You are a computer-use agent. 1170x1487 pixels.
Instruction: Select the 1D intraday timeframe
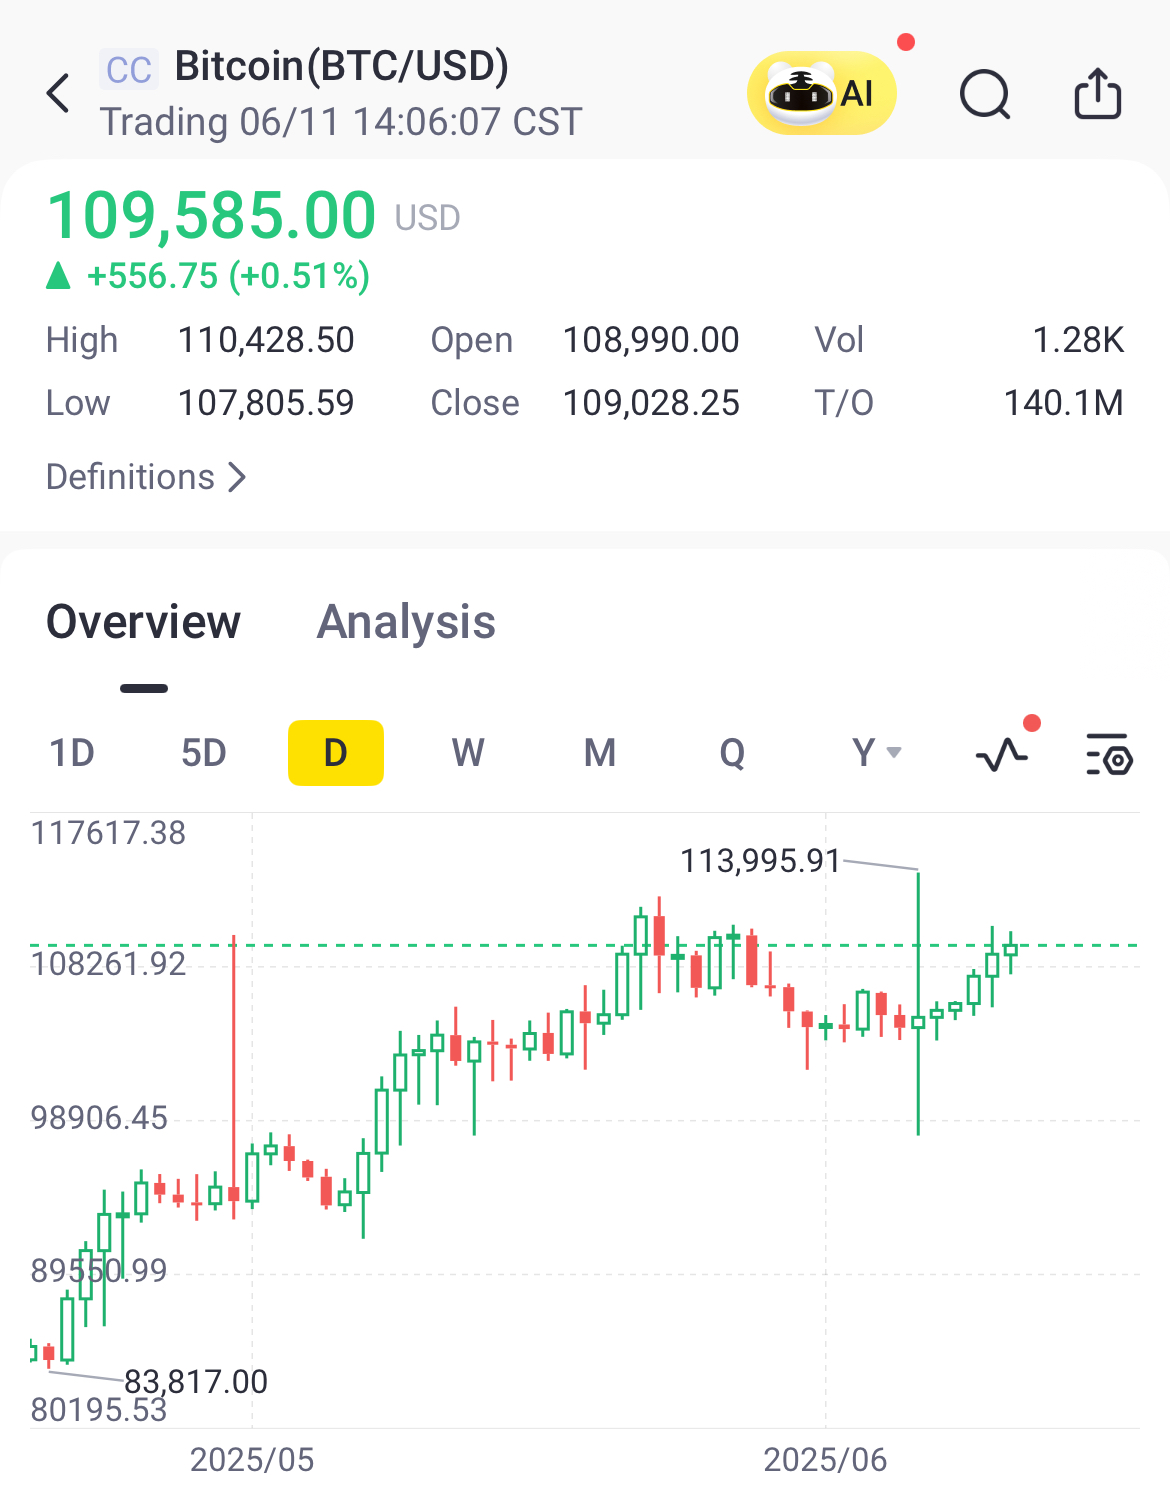pyautogui.click(x=72, y=752)
